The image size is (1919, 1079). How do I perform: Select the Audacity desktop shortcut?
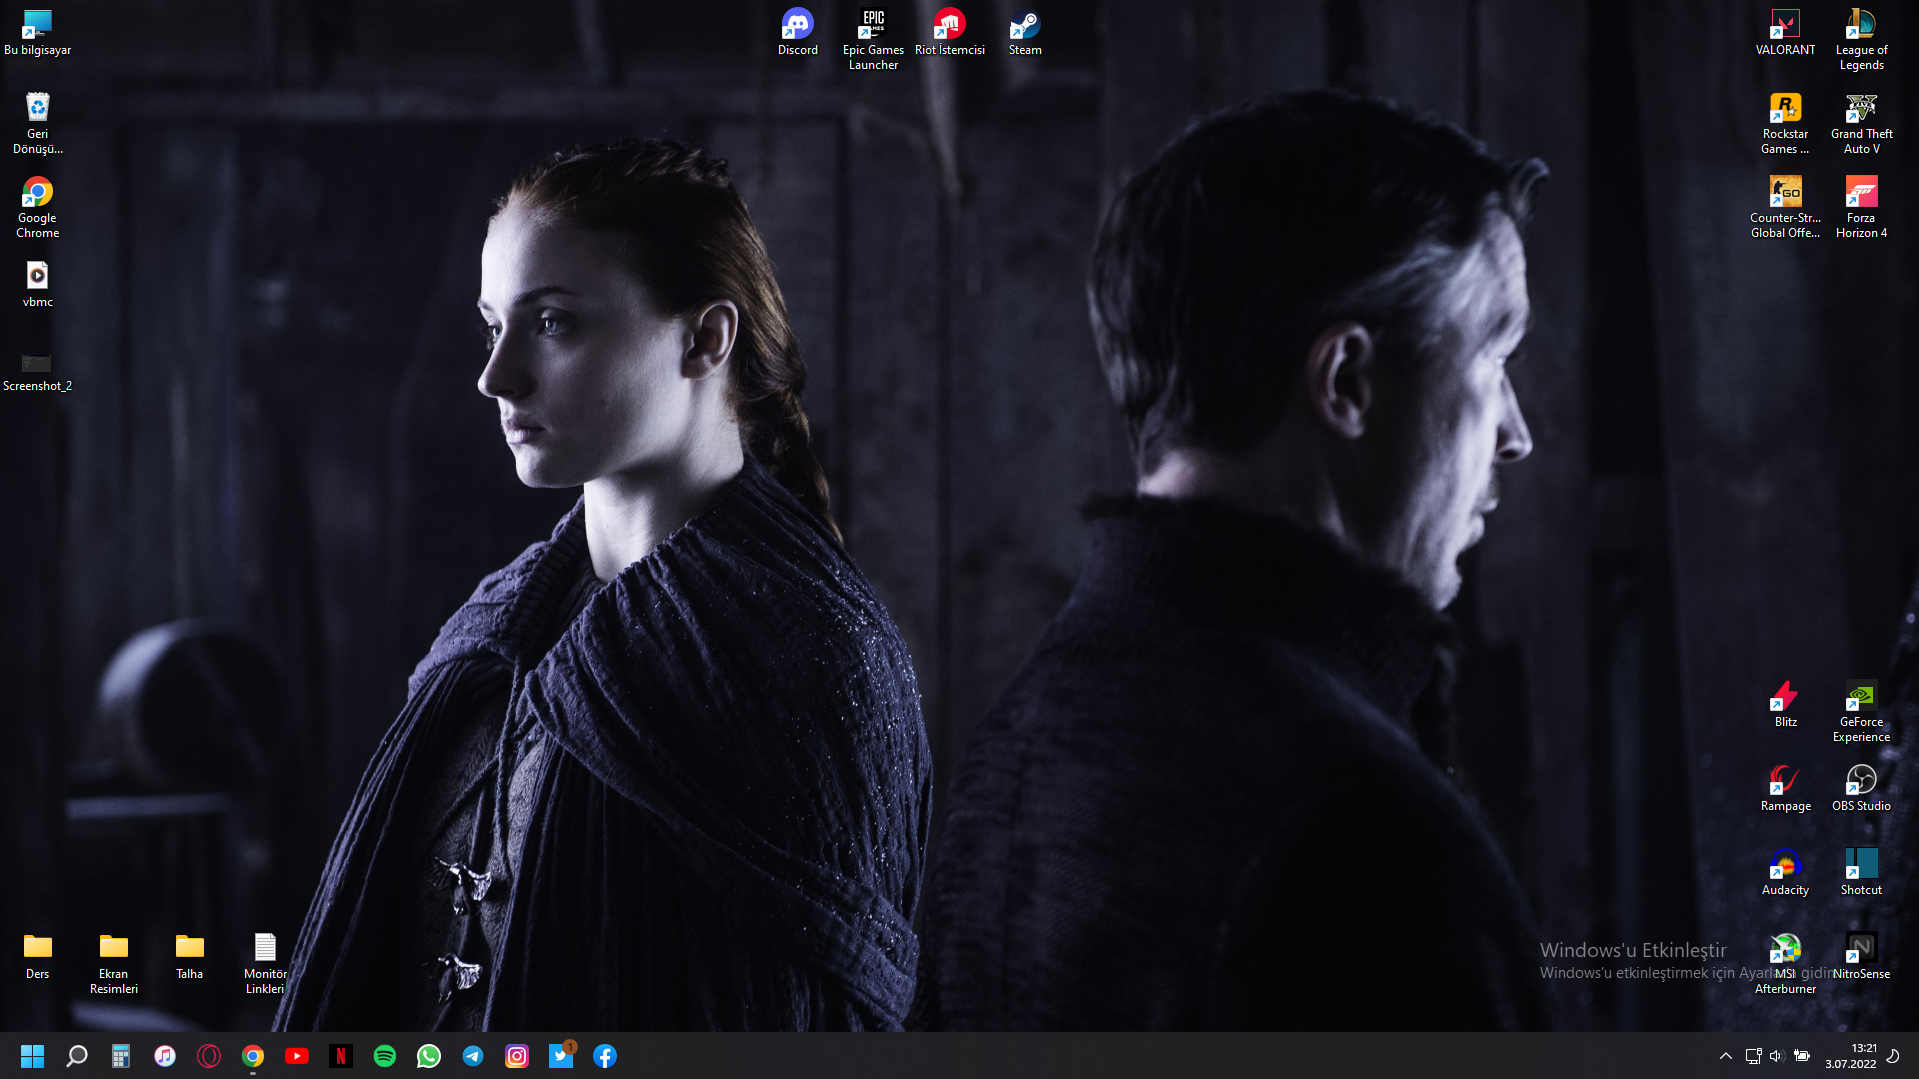point(1786,872)
